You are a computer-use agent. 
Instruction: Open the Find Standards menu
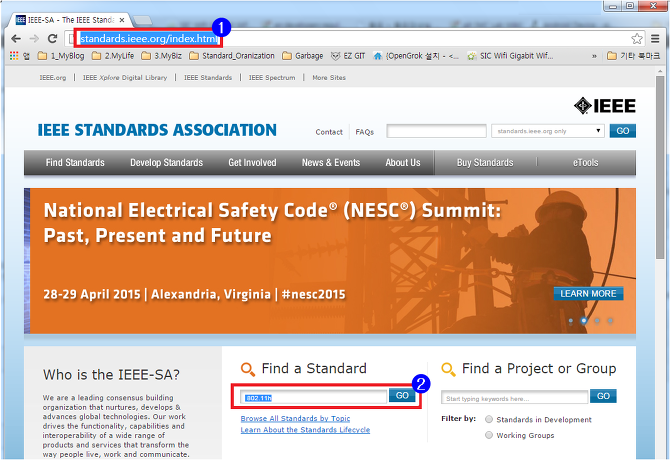(75, 163)
